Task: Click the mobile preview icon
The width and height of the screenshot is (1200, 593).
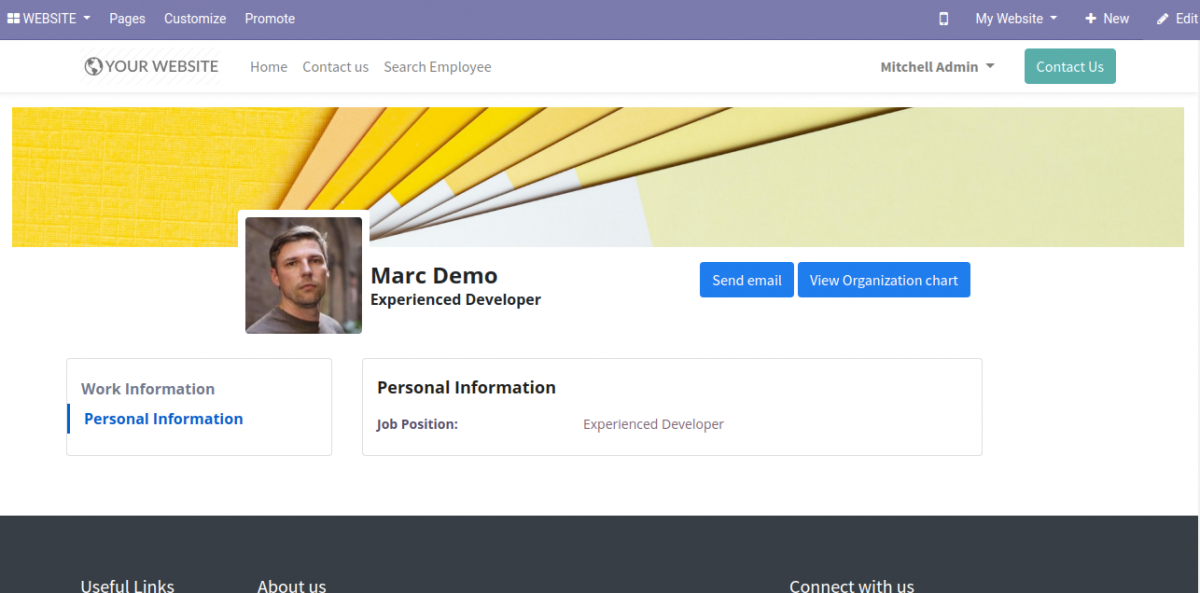Action: (x=943, y=18)
